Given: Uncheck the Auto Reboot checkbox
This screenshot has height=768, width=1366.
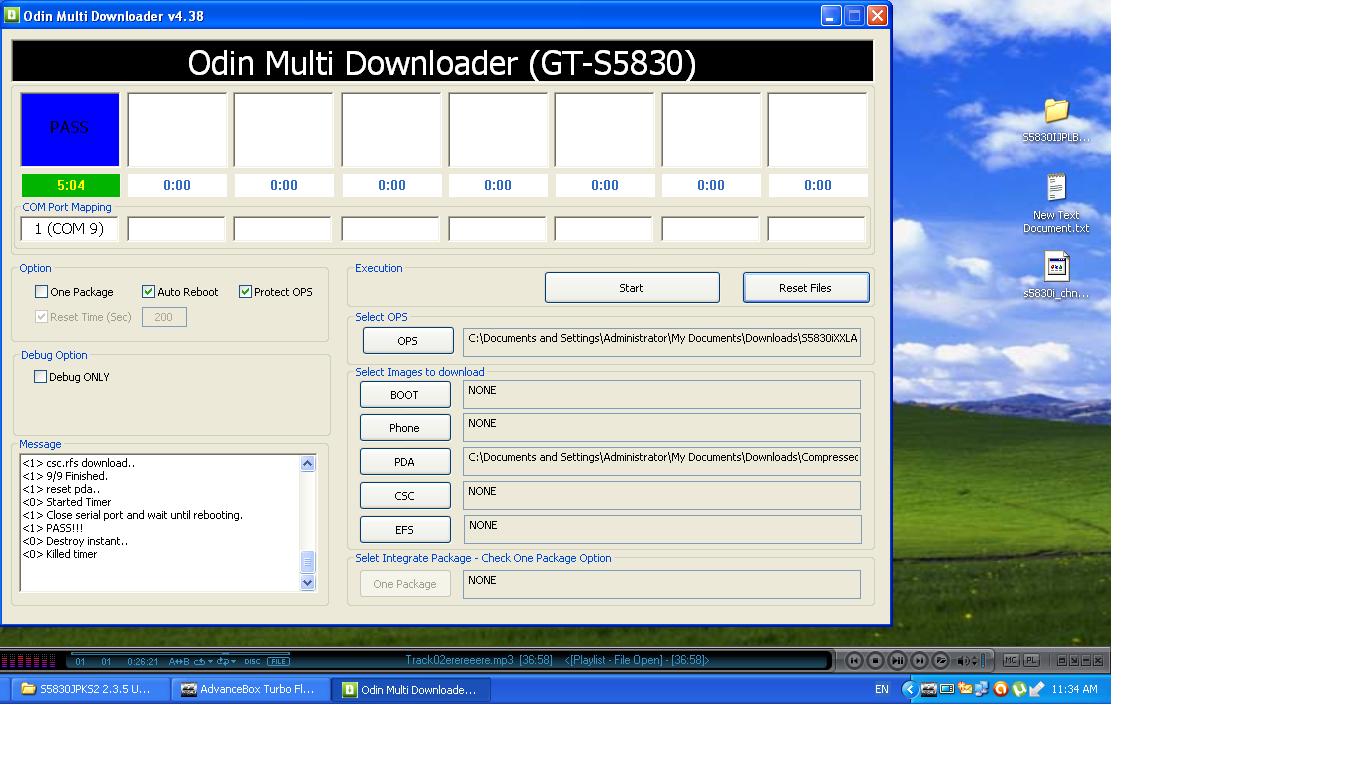Looking at the screenshot, I should tap(148, 292).
